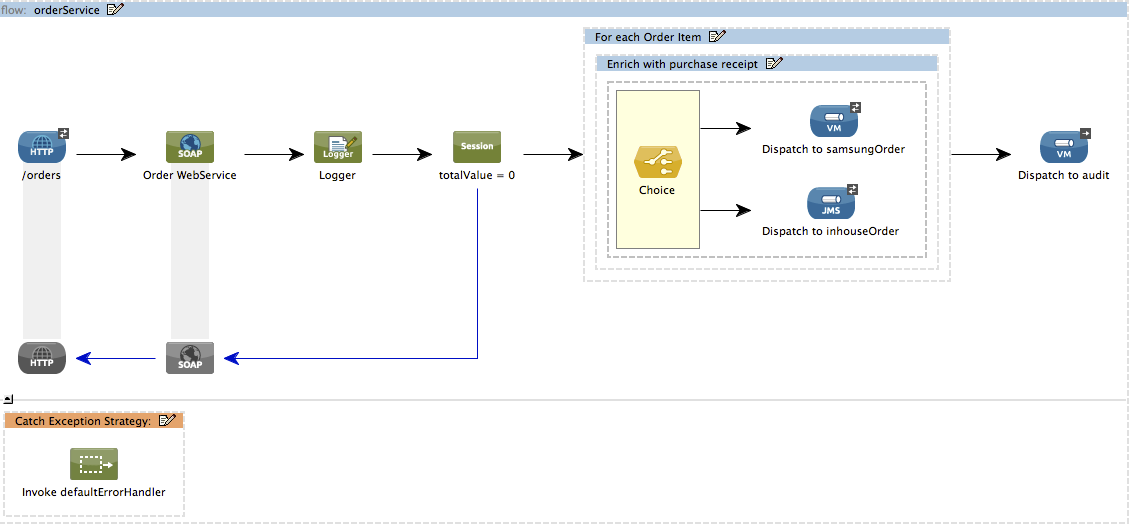Collapse the exception strategy section toggle

[x=9, y=398]
